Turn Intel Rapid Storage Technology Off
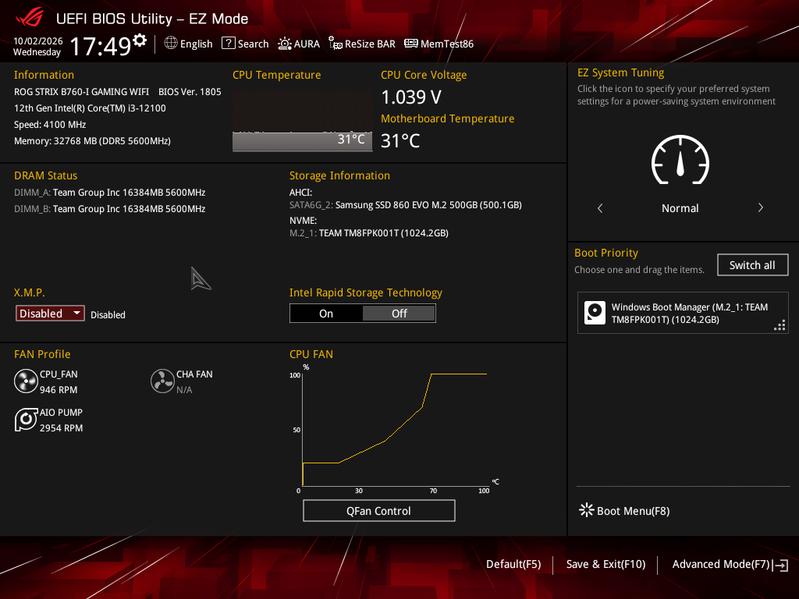The height and width of the screenshot is (599, 799). (x=399, y=314)
